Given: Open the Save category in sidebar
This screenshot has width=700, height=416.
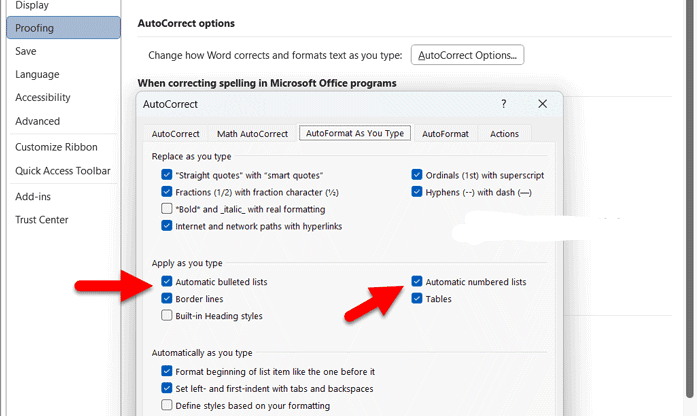Looking at the screenshot, I should [26, 51].
